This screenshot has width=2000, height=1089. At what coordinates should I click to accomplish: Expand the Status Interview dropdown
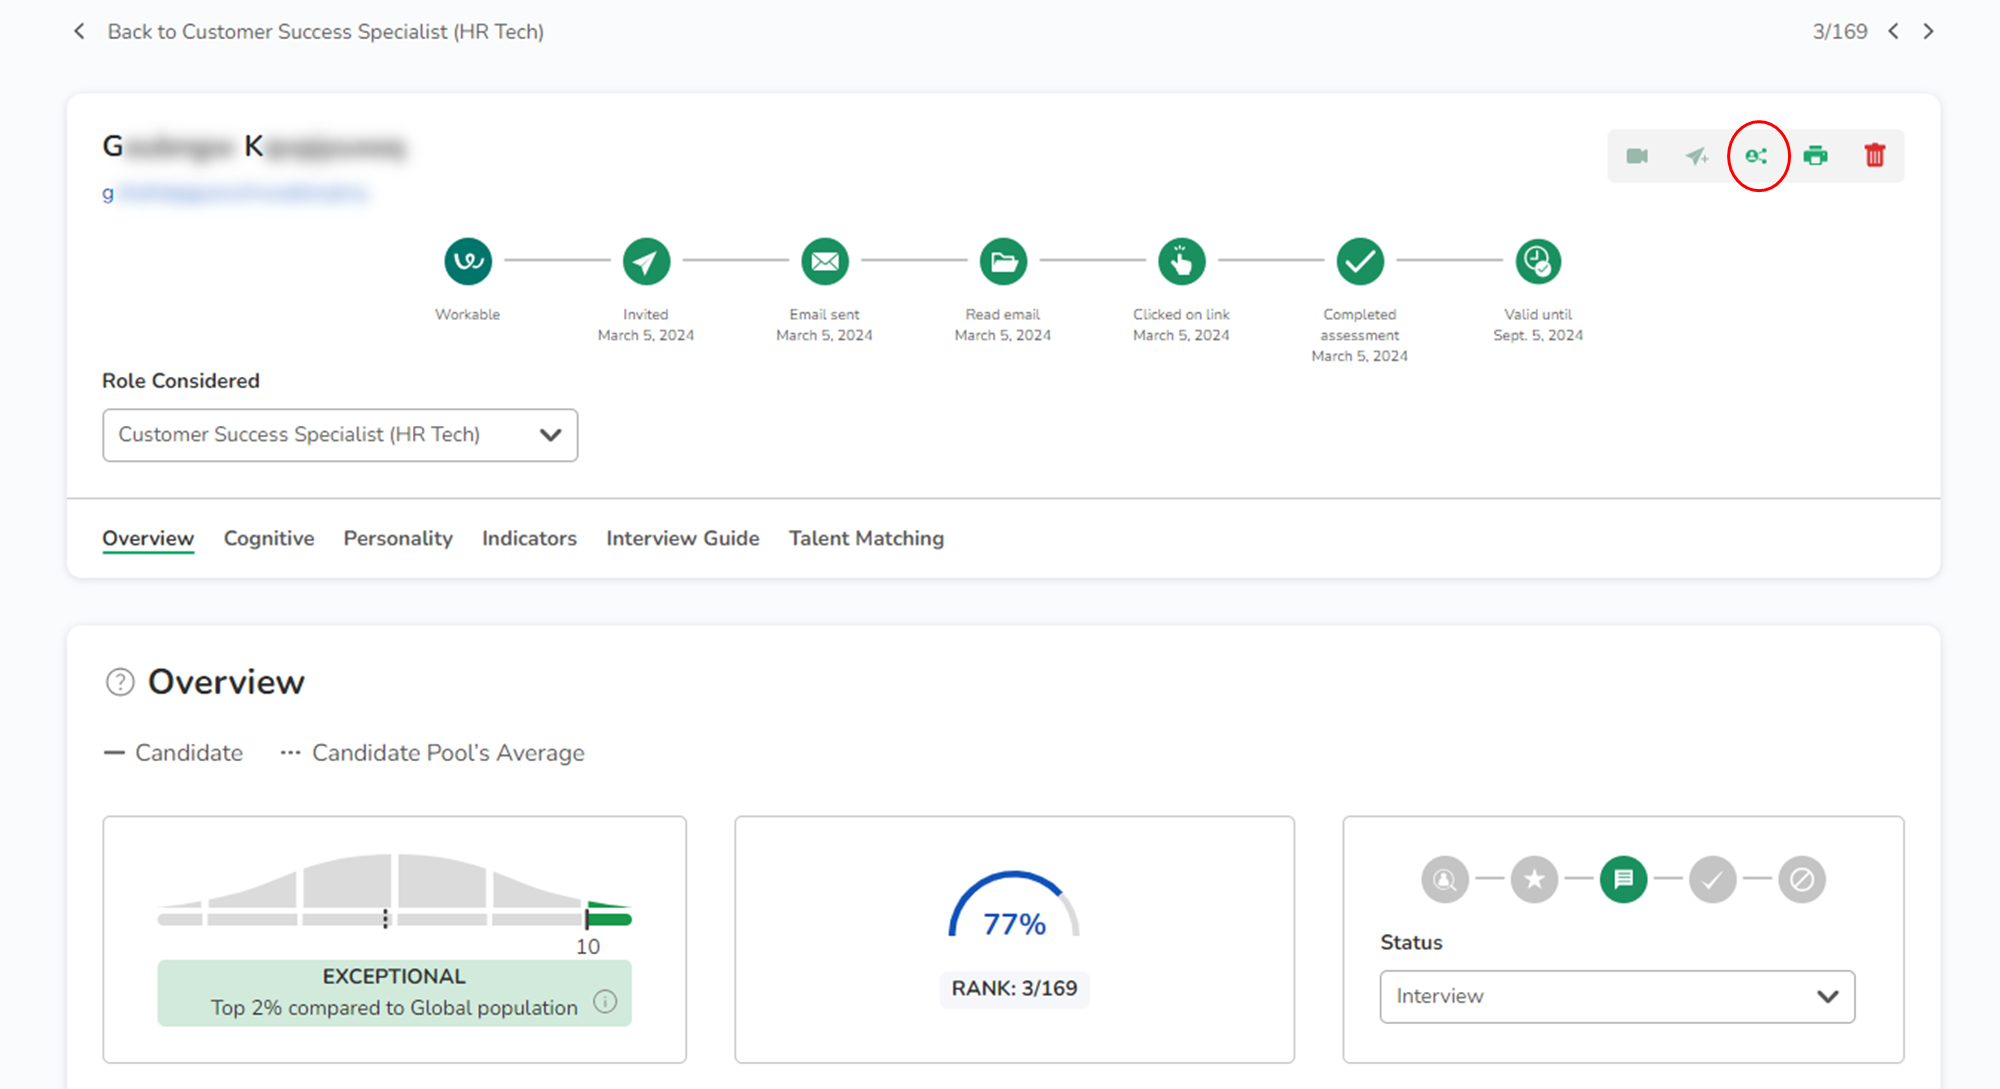coord(1617,997)
